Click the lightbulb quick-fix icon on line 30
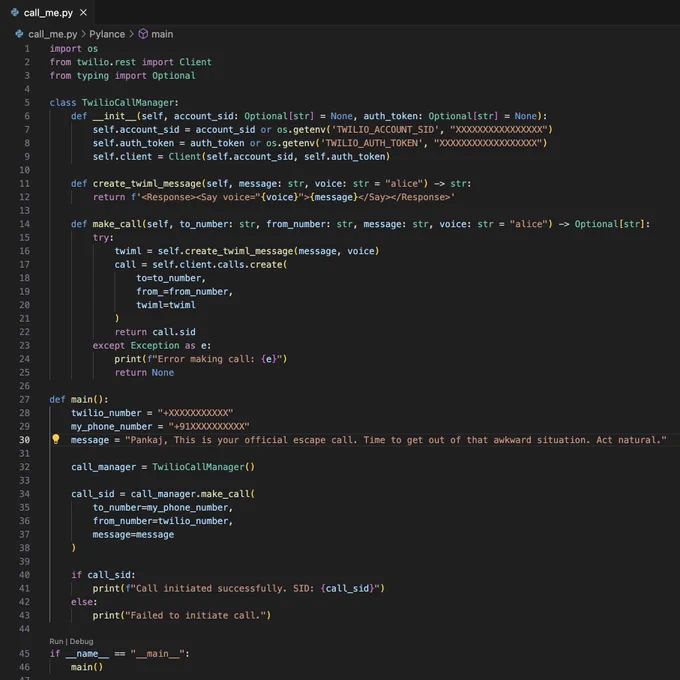The image size is (680, 680). pos(56,439)
